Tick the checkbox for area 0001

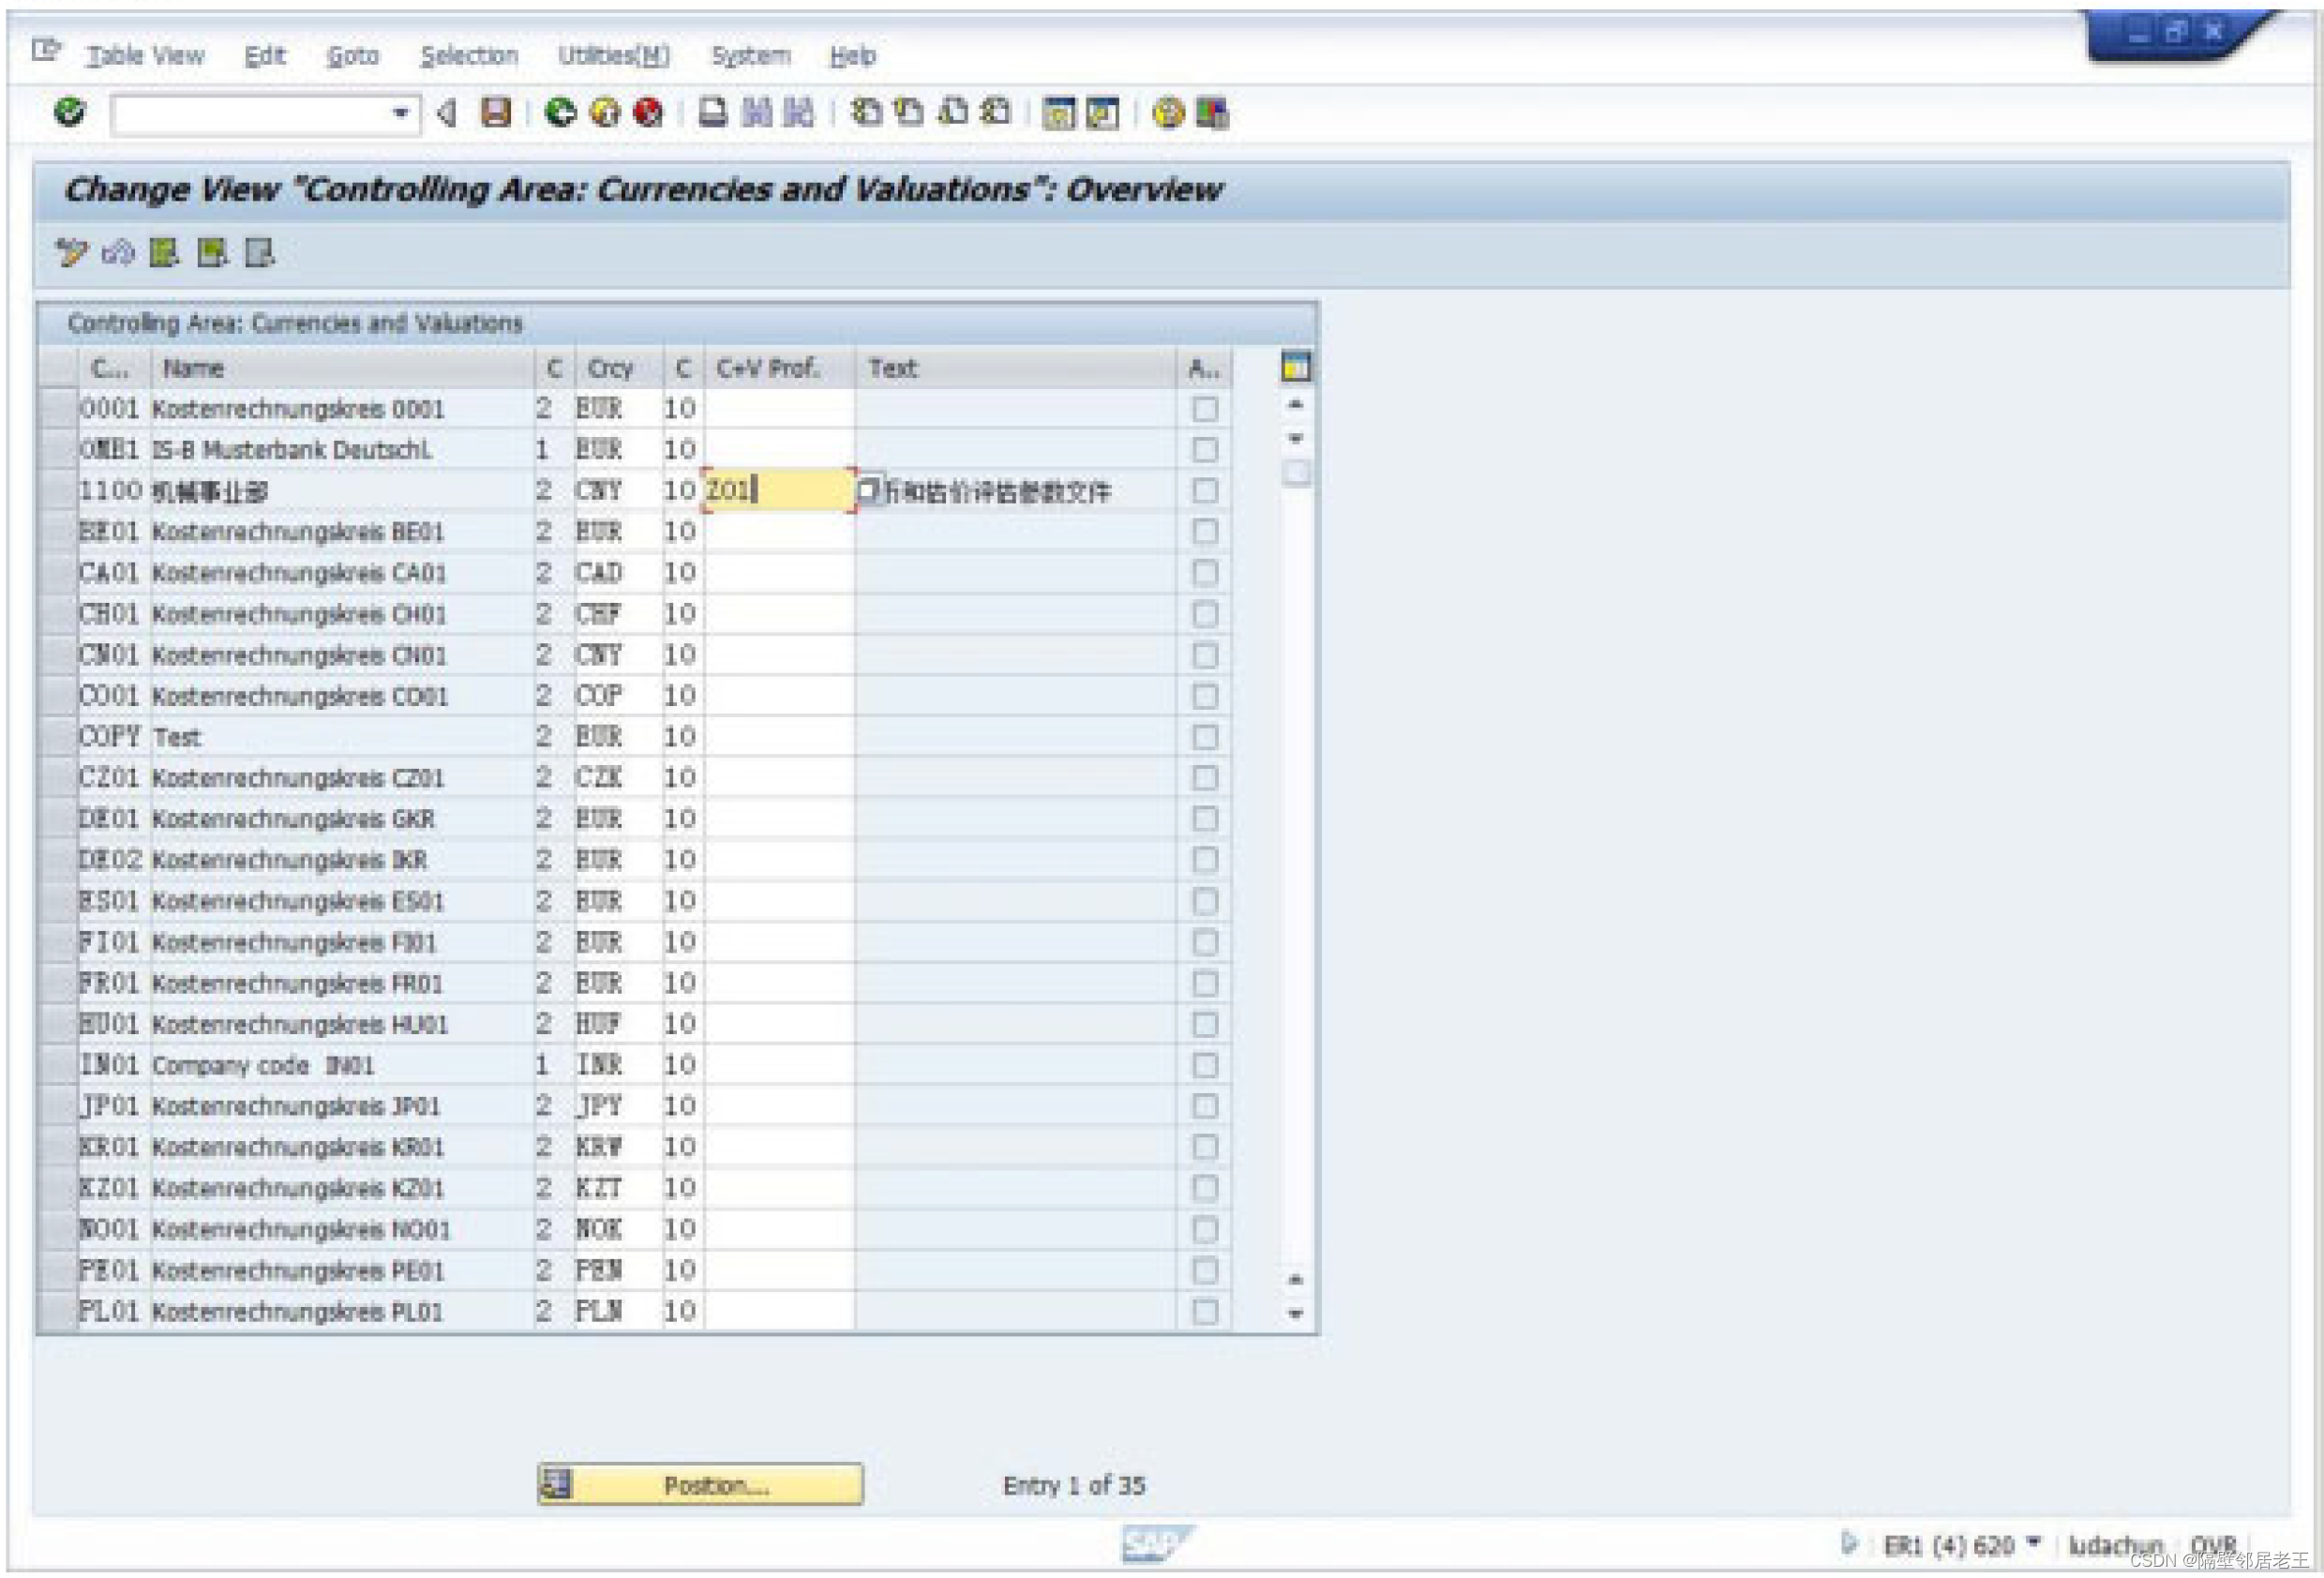click(x=1205, y=409)
